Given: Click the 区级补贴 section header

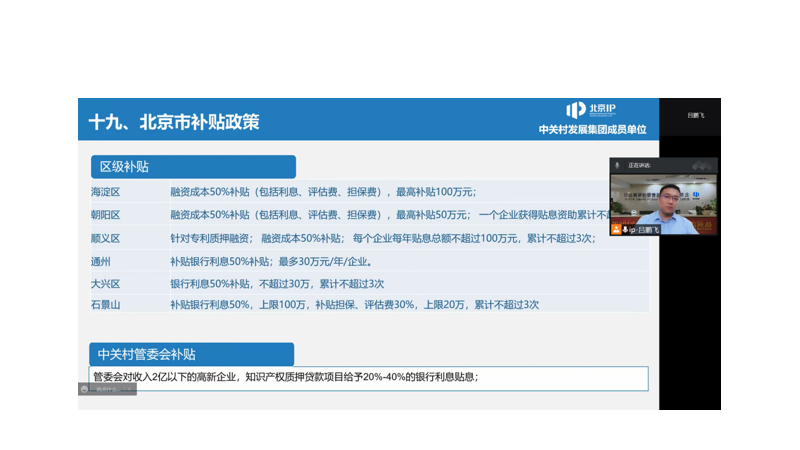Looking at the screenshot, I should click(193, 167).
